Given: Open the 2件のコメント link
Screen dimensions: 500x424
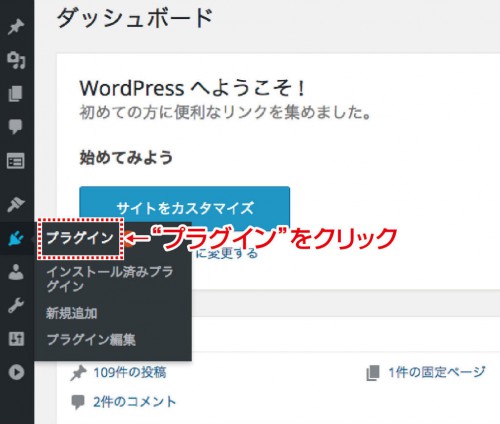Looking at the screenshot, I should [134, 402].
